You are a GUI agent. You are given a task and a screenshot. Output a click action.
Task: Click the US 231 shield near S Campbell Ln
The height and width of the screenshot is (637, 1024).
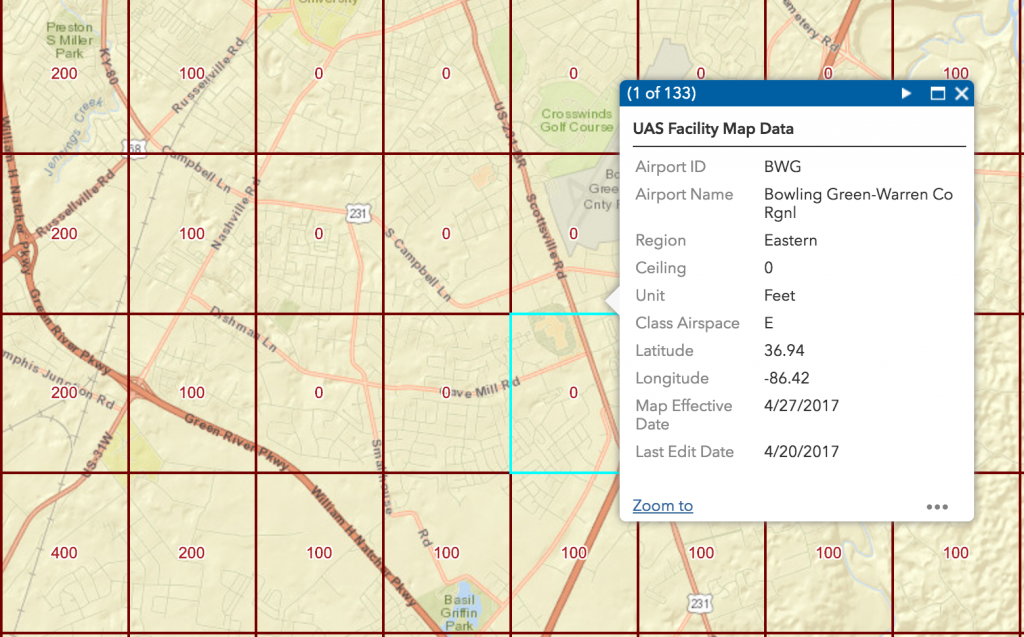(359, 213)
